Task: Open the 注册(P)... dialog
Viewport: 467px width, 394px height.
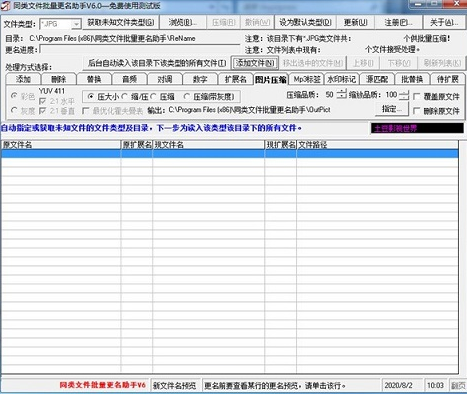Action: point(398,22)
